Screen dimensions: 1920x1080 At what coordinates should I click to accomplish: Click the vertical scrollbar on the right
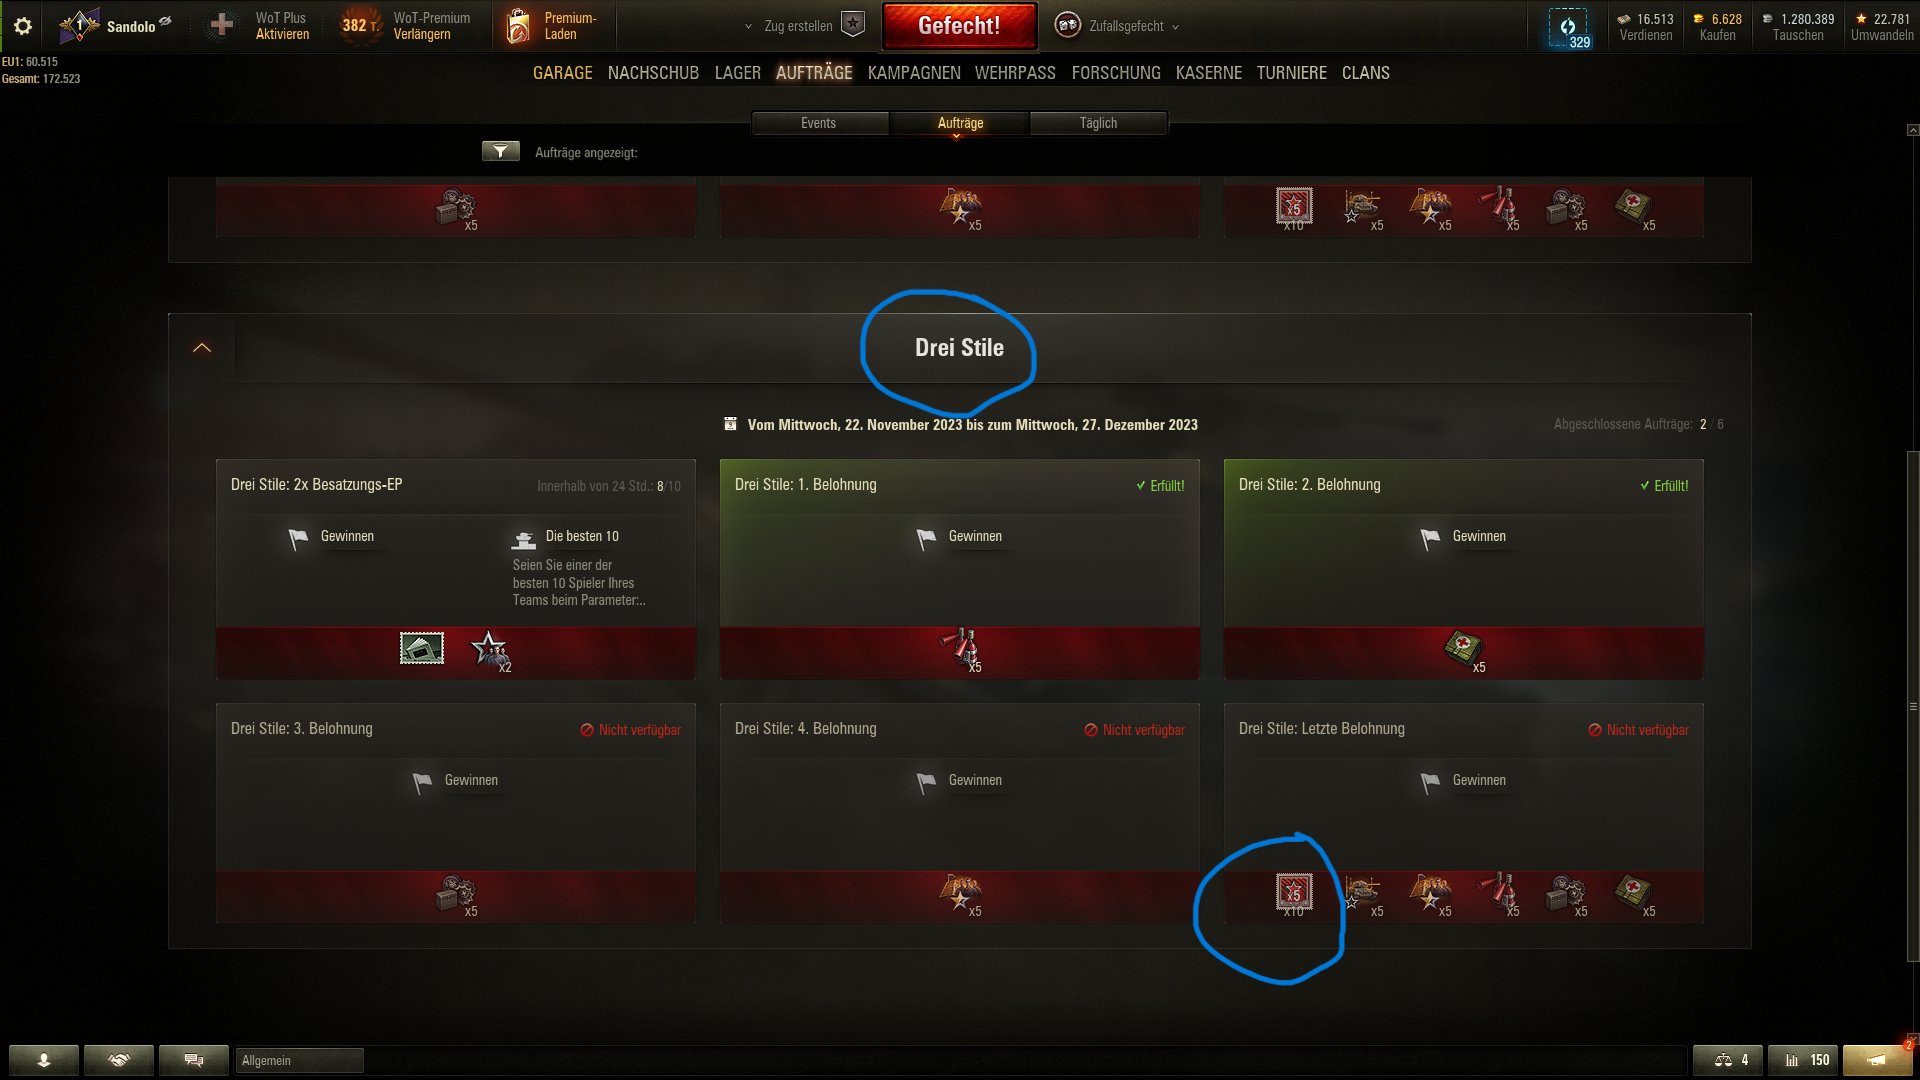(1913, 705)
